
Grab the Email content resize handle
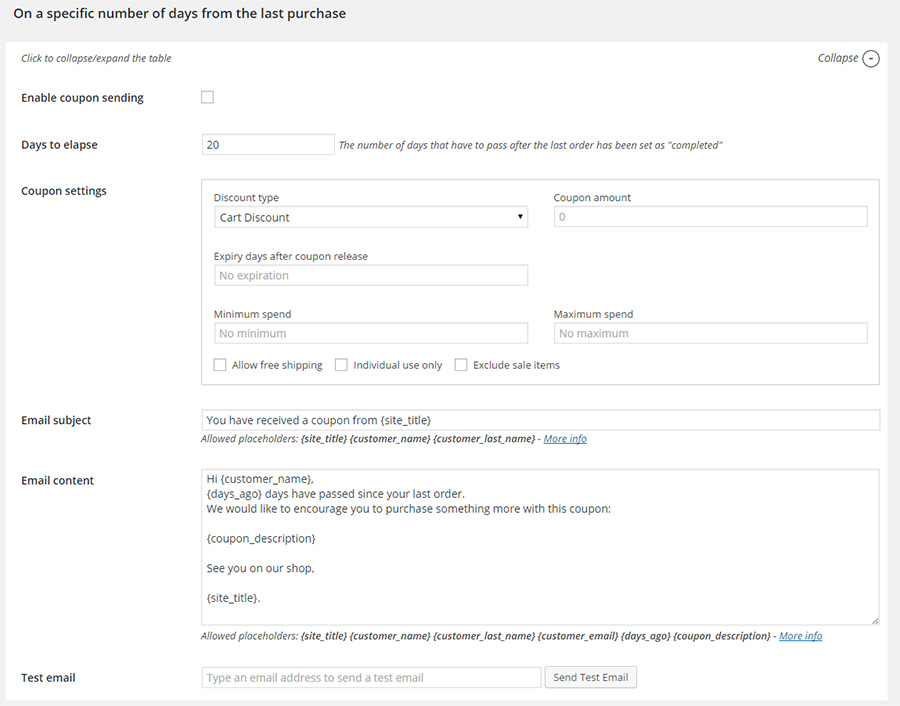point(875,621)
